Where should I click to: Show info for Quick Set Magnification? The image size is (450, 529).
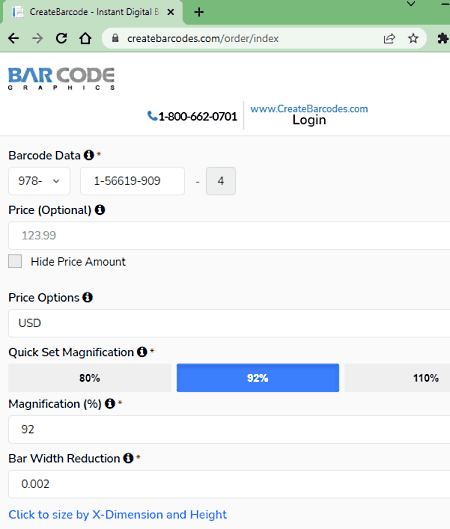click(x=142, y=352)
